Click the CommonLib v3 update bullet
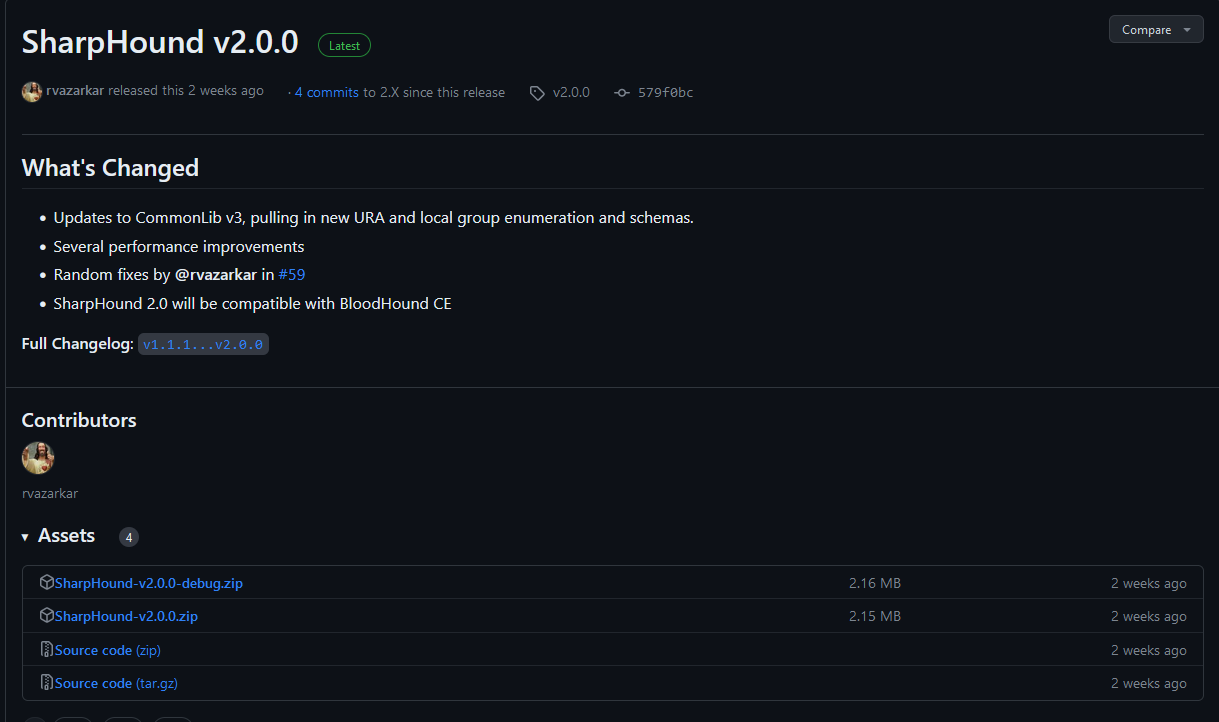The width and height of the screenshot is (1219, 722). coord(374,217)
